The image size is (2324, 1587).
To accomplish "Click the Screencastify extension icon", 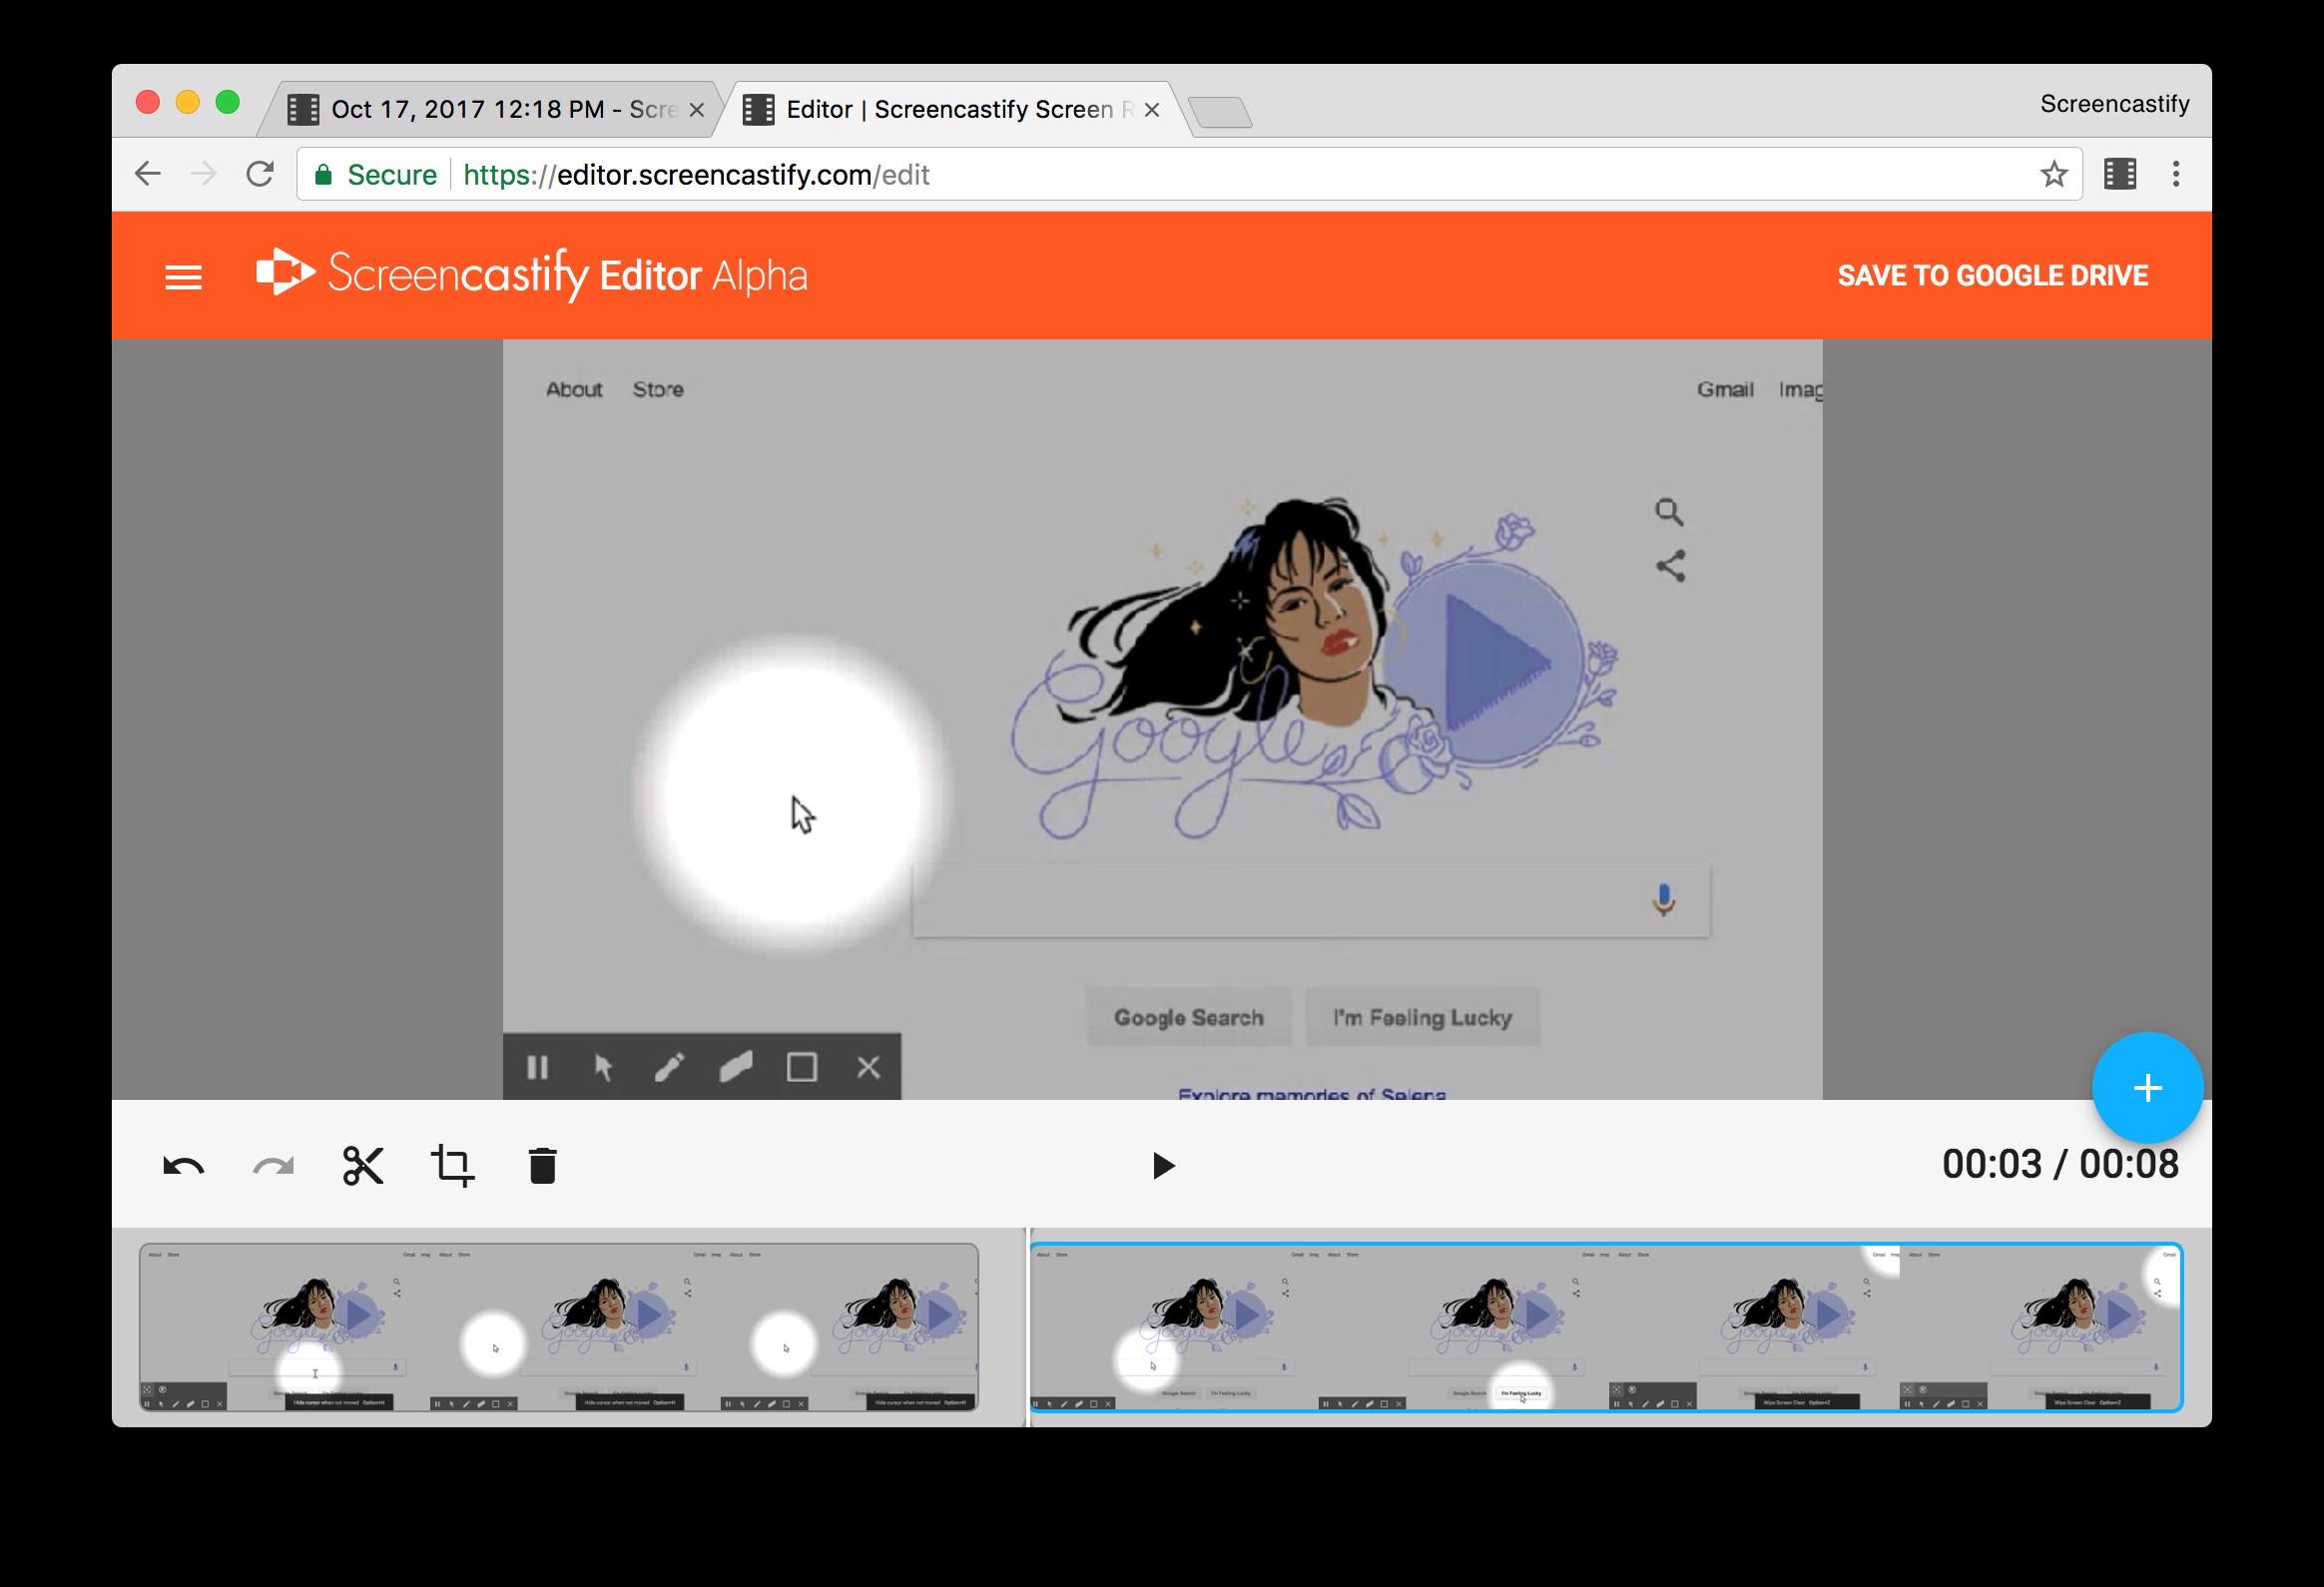I will point(2119,173).
